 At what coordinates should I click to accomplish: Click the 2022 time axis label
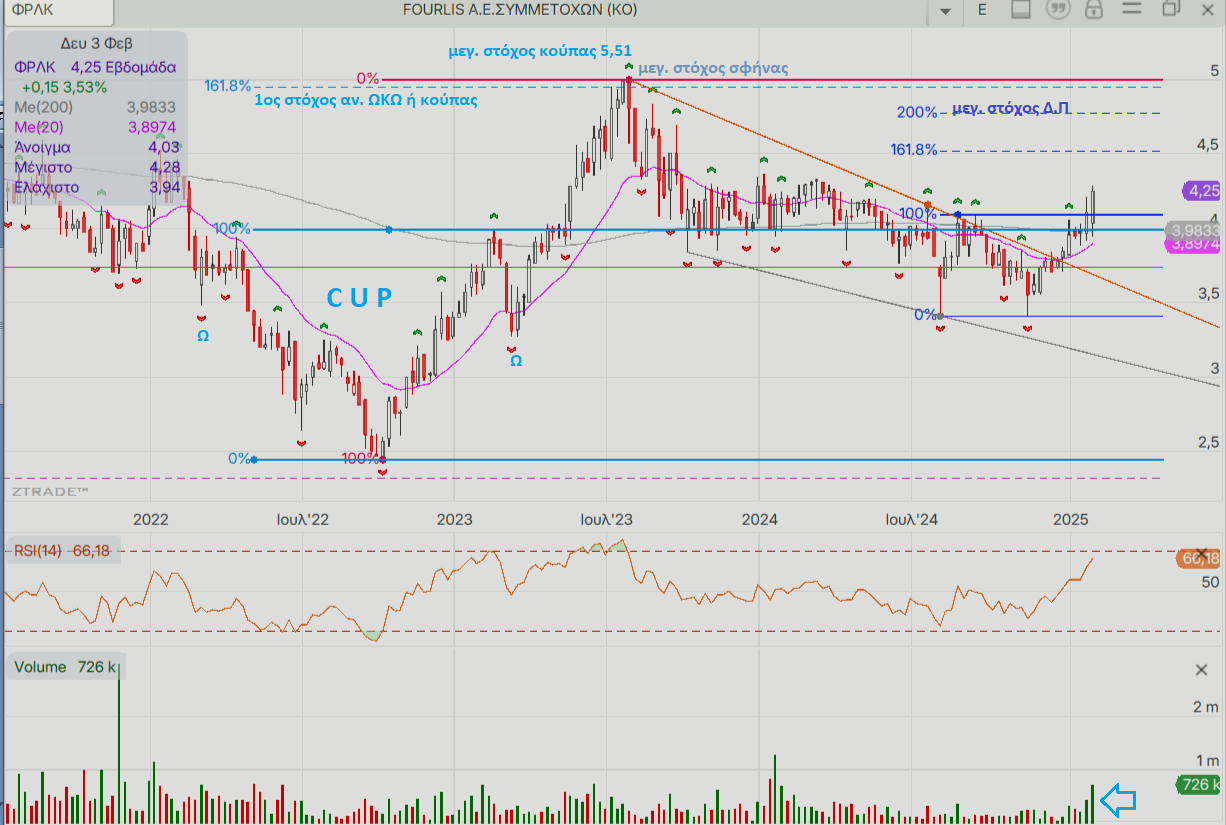pos(150,519)
